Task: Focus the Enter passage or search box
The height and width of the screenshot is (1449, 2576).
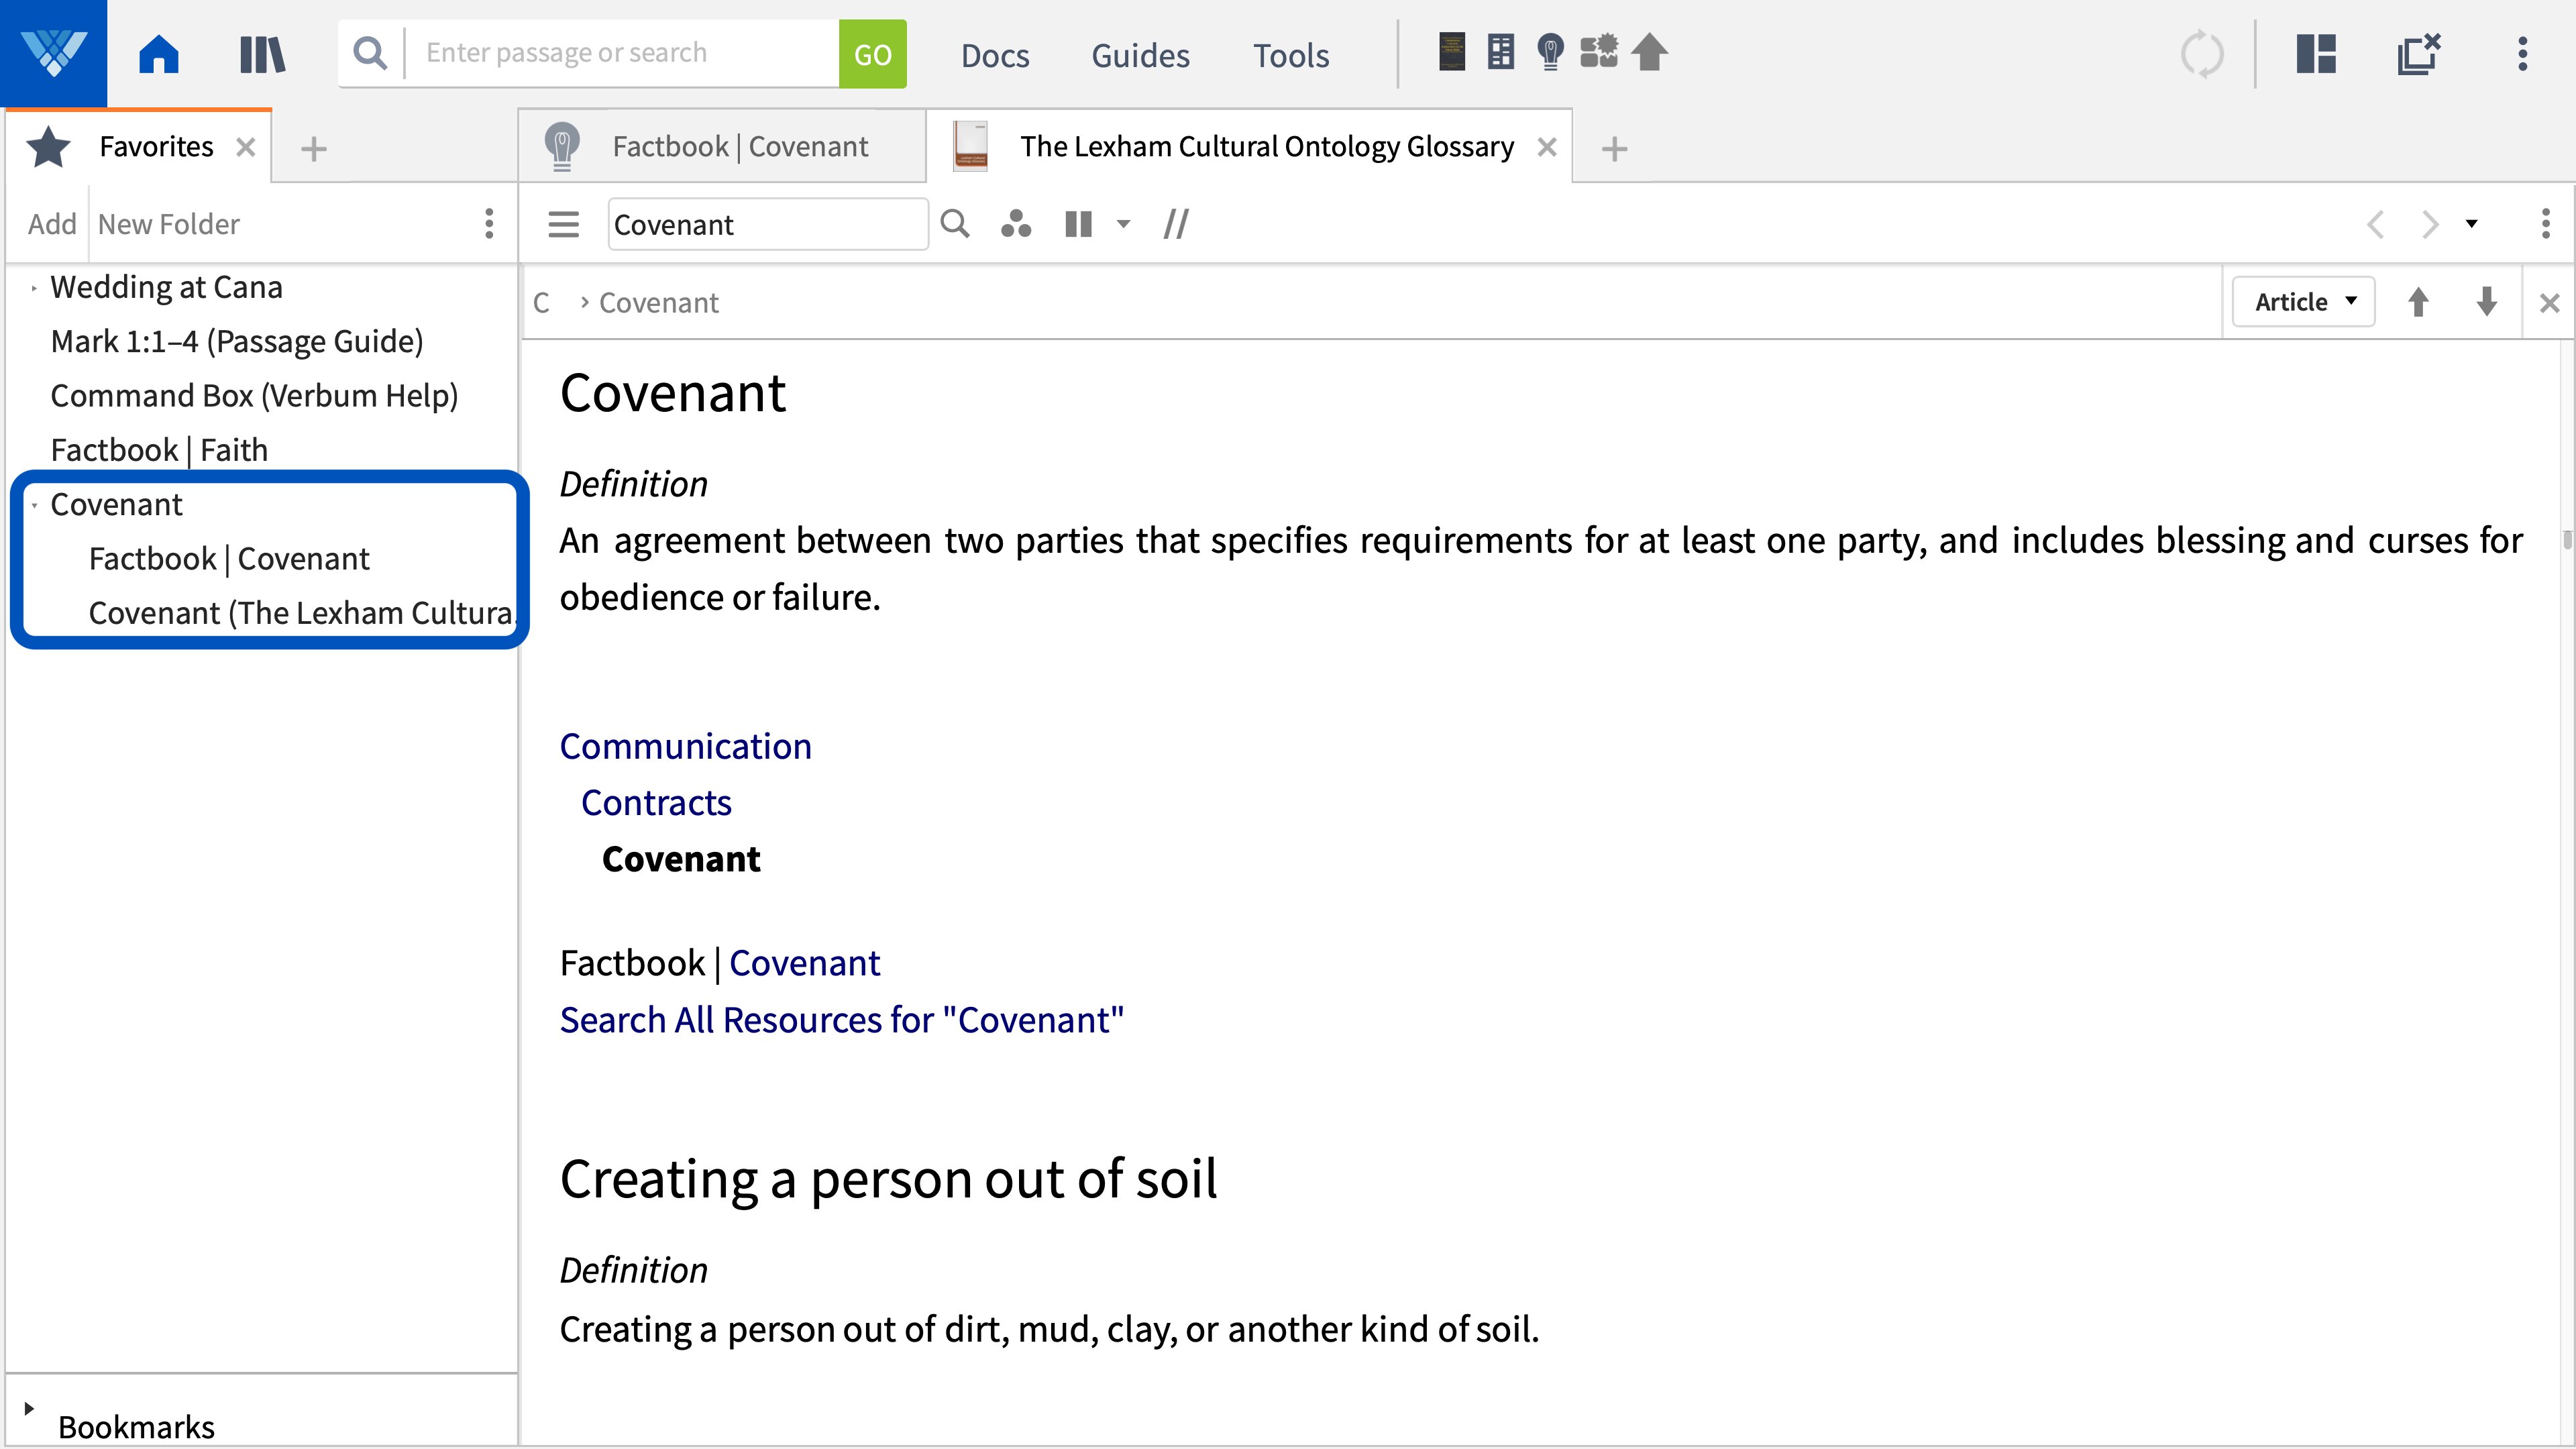Action: click(x=622, y=53)
